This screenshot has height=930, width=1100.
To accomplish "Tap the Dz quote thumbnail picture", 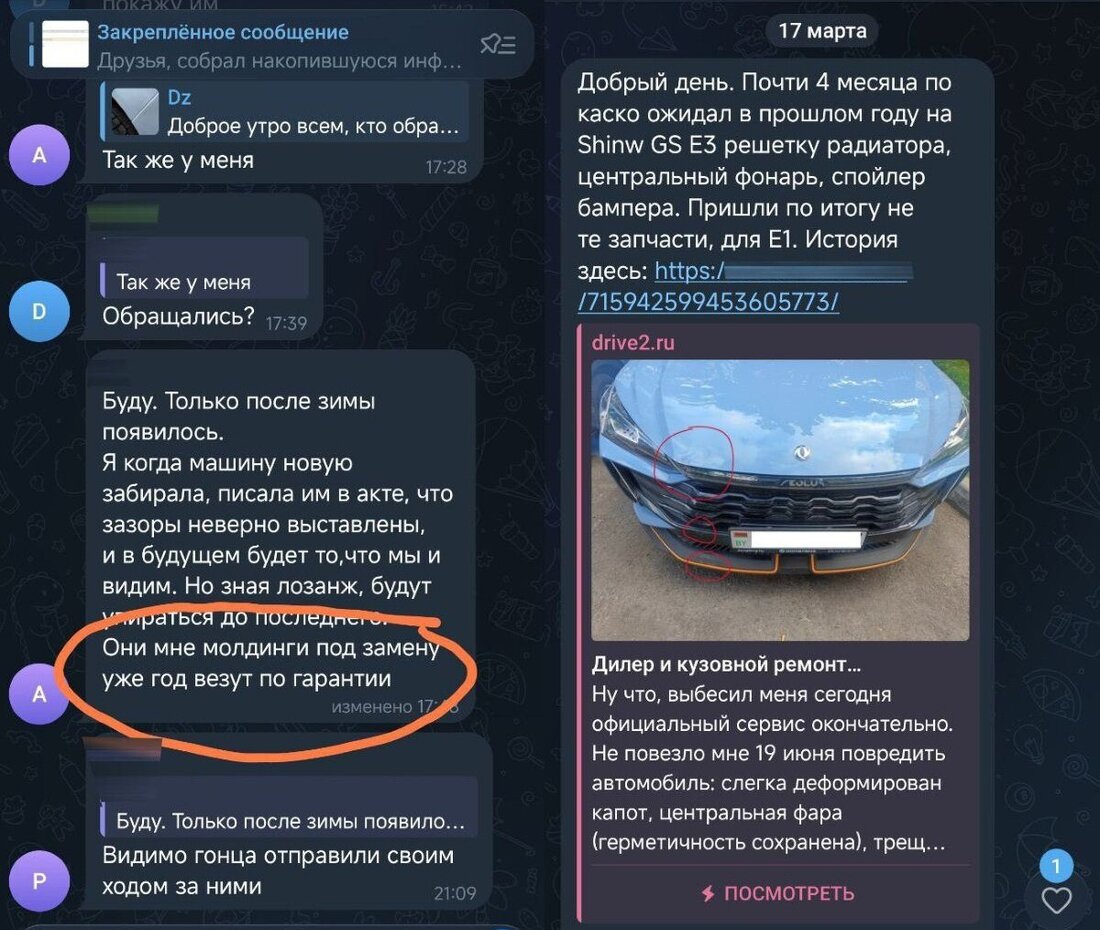I will point(135,112).
